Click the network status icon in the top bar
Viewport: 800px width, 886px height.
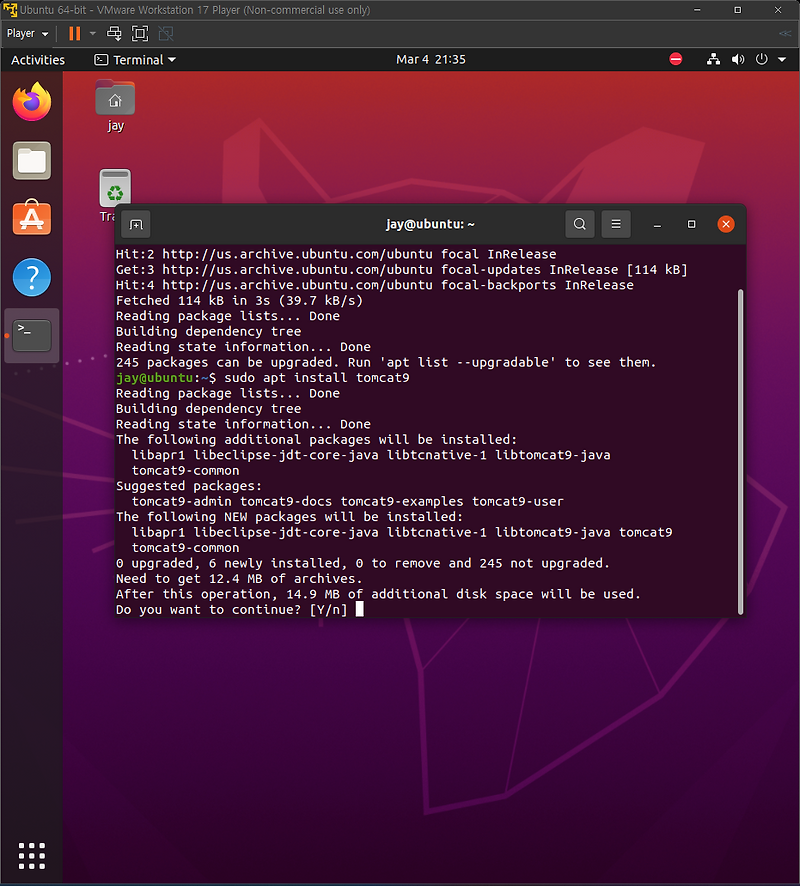[x=713, y=59]
